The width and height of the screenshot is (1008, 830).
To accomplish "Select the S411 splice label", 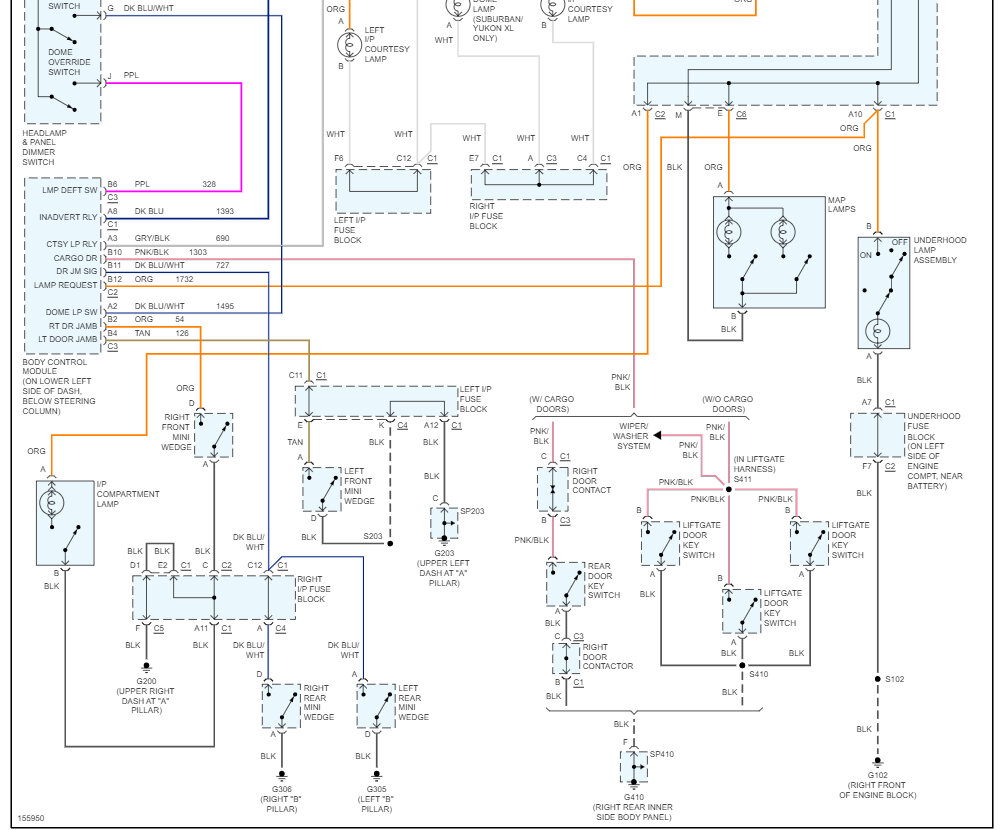I will pos(742,479).
